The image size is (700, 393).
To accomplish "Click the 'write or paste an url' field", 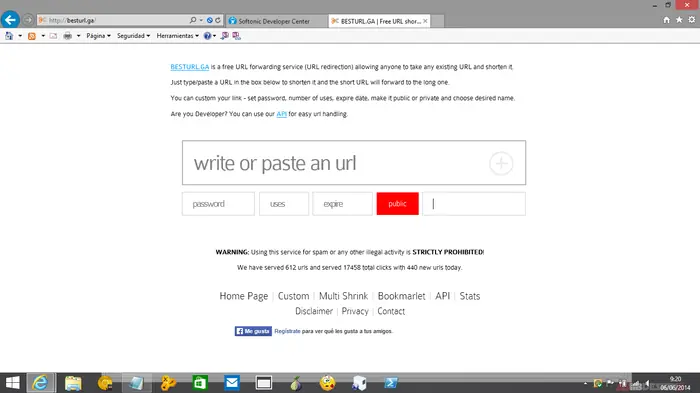I will [335, 163].
